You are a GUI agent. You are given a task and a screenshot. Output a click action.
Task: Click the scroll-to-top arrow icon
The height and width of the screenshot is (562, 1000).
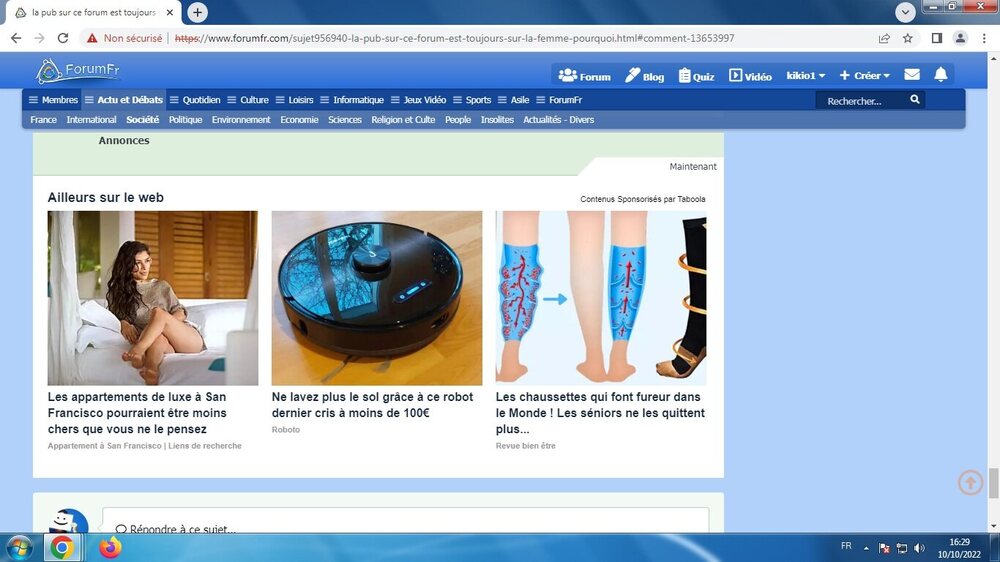click(970, 482)
